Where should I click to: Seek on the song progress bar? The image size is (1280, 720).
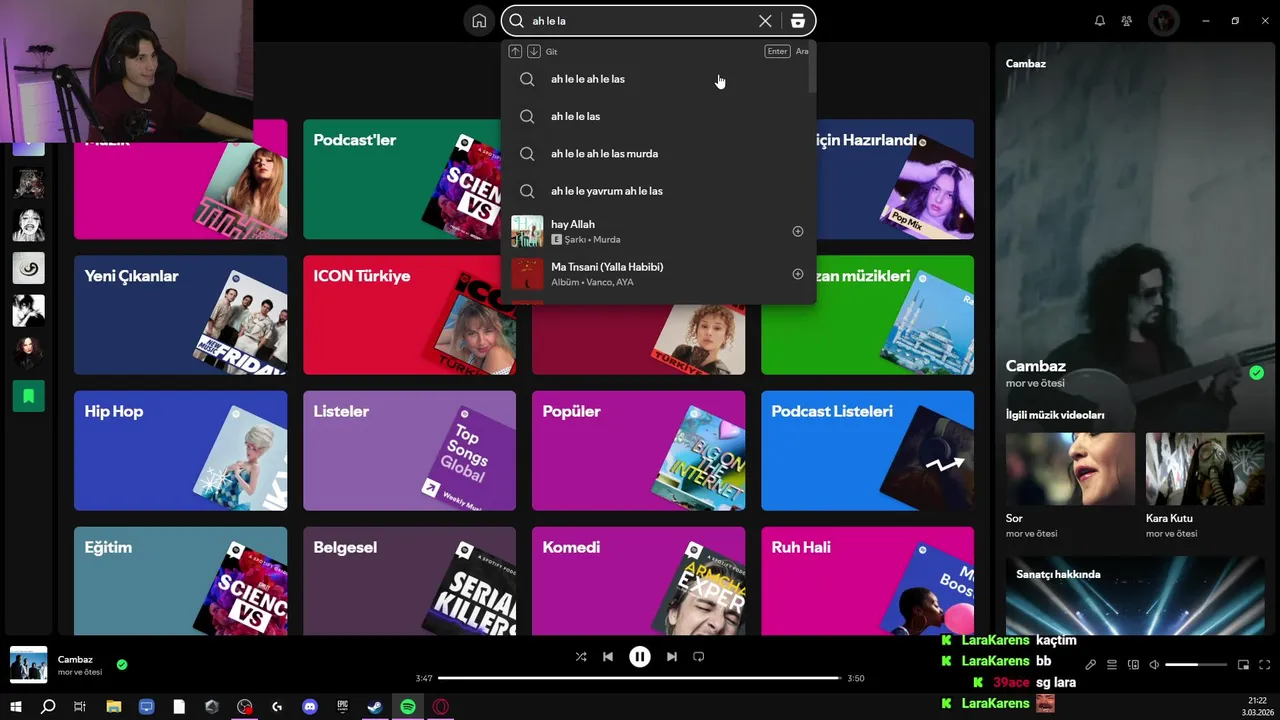coord(639,678)
